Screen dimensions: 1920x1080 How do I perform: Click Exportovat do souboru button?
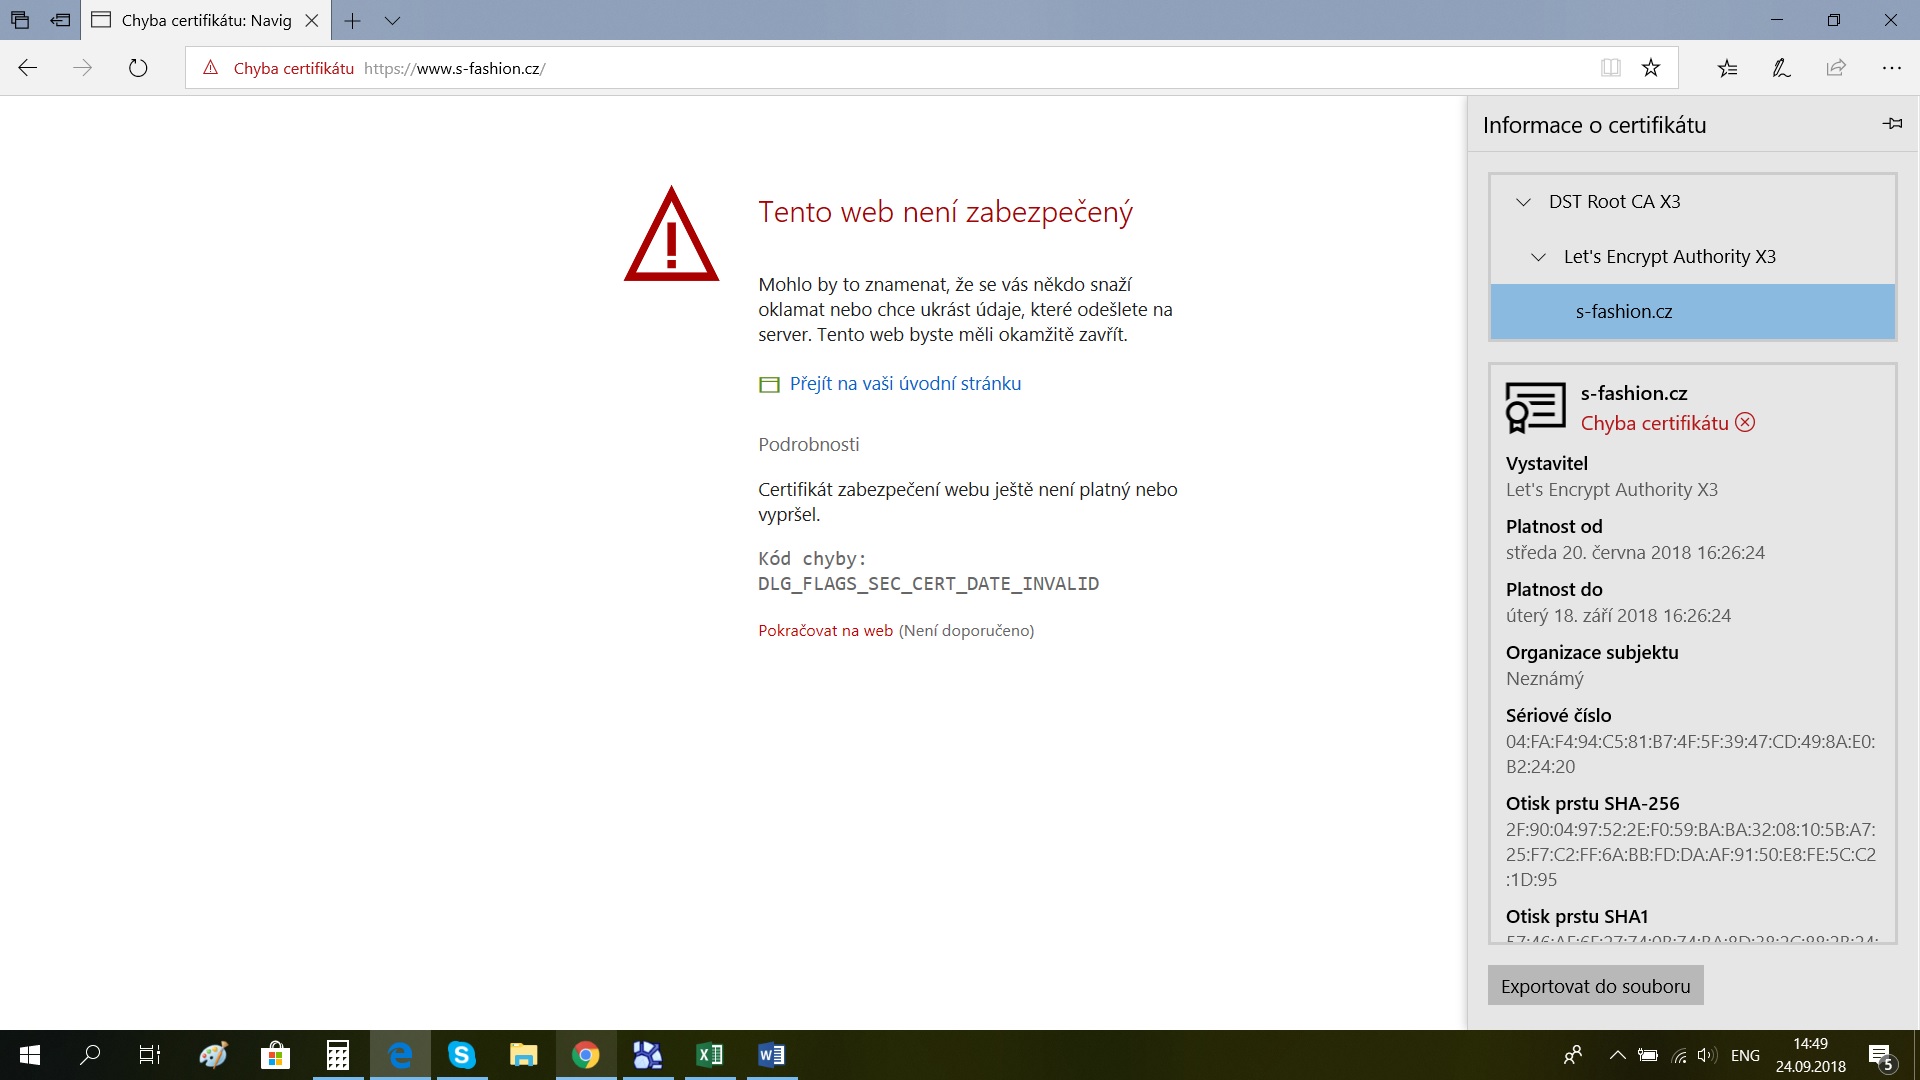click(x=1595, y=986)
